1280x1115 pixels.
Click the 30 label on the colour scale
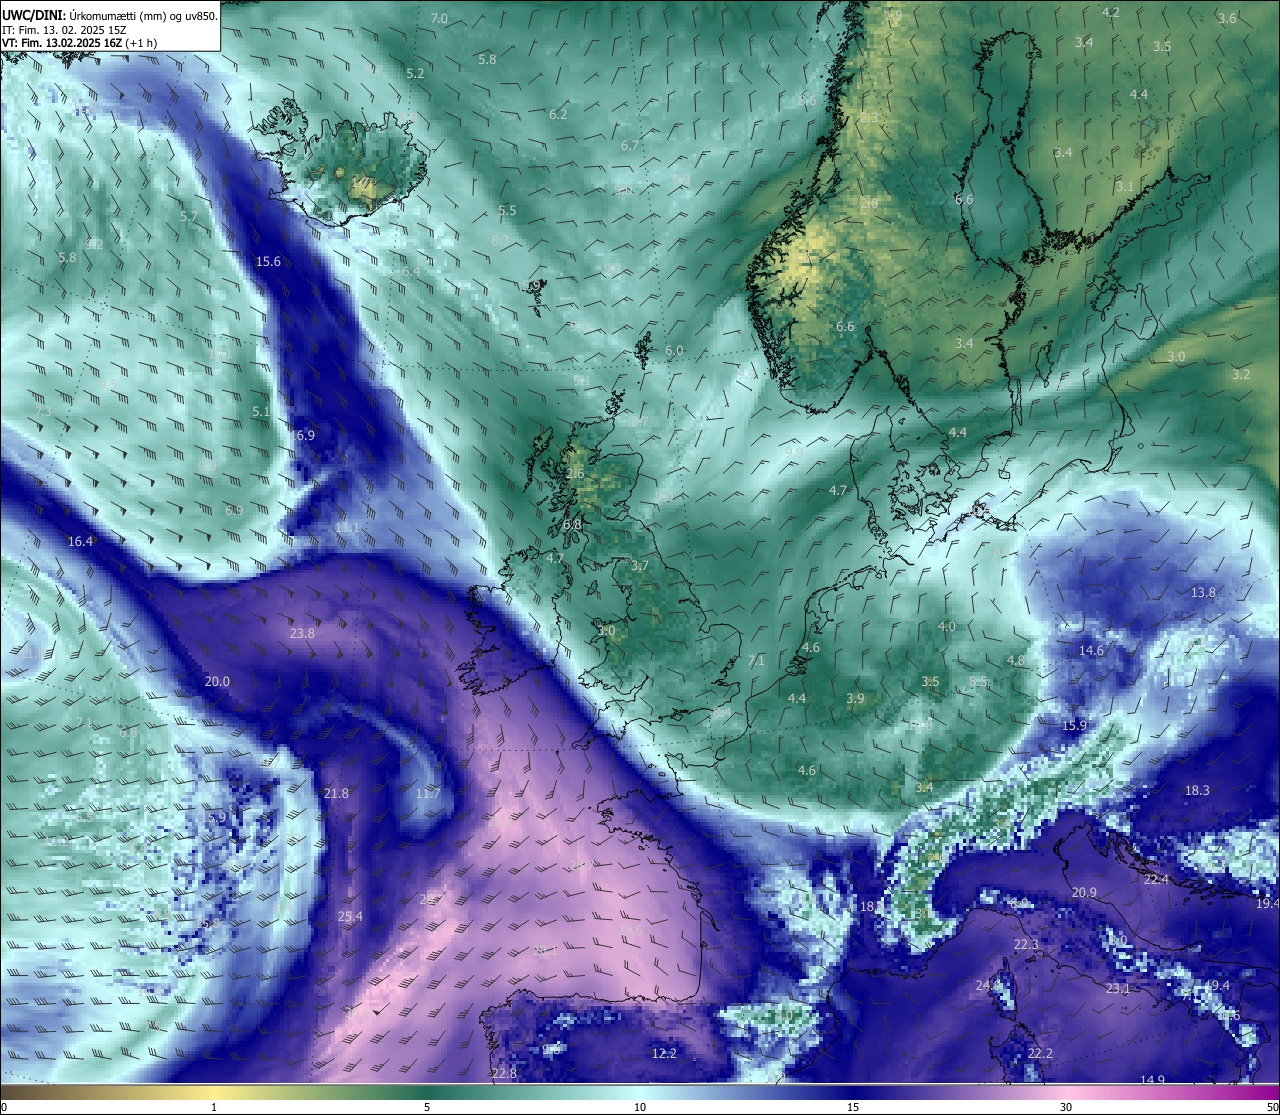point(1066,1107)
